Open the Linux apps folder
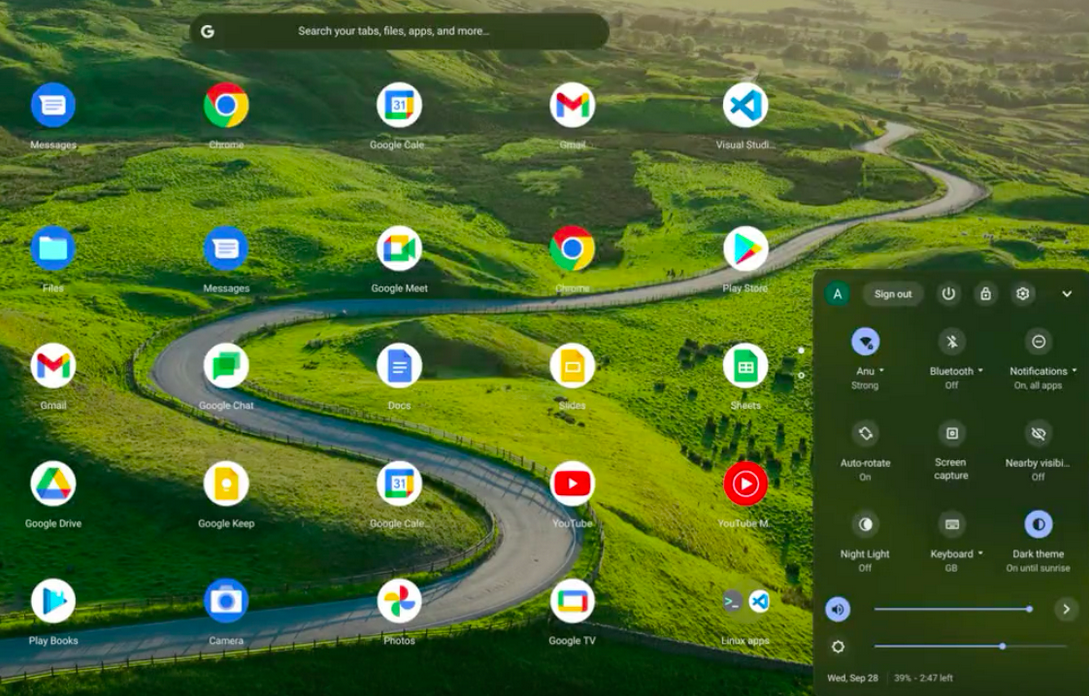The width and height of the screenshot is (1089, 696). [745, 601]
